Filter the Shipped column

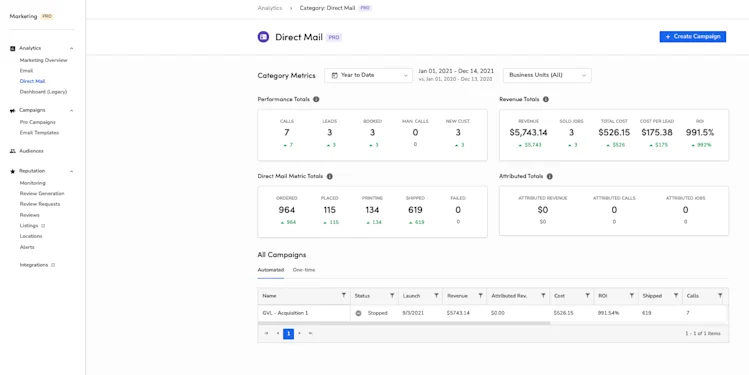[x=675, y=296]
